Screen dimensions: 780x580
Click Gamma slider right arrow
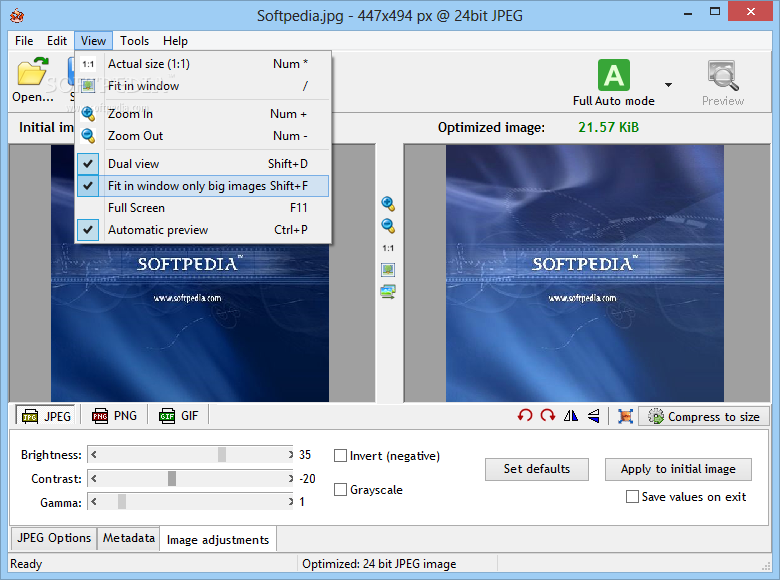pyautogui.click(x=291, y=501)
